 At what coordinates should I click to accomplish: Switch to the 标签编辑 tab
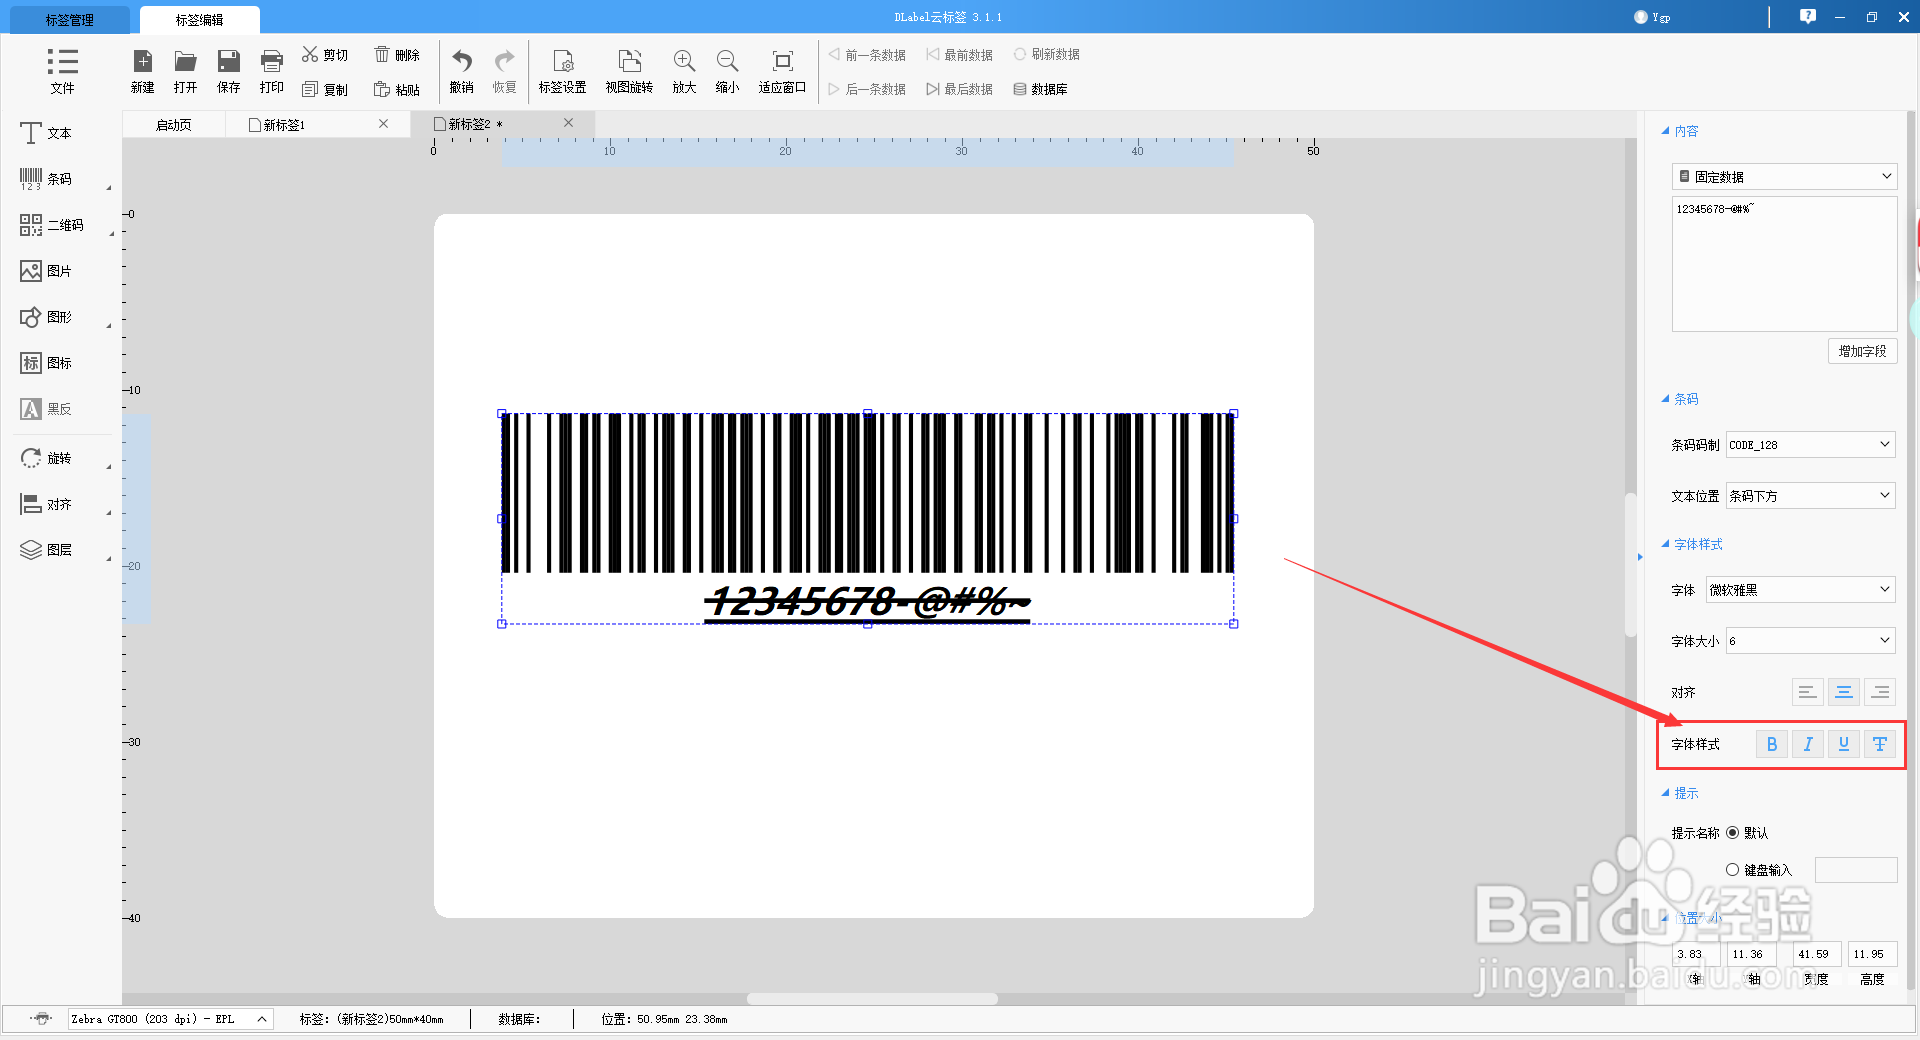[x=200, y=20]
